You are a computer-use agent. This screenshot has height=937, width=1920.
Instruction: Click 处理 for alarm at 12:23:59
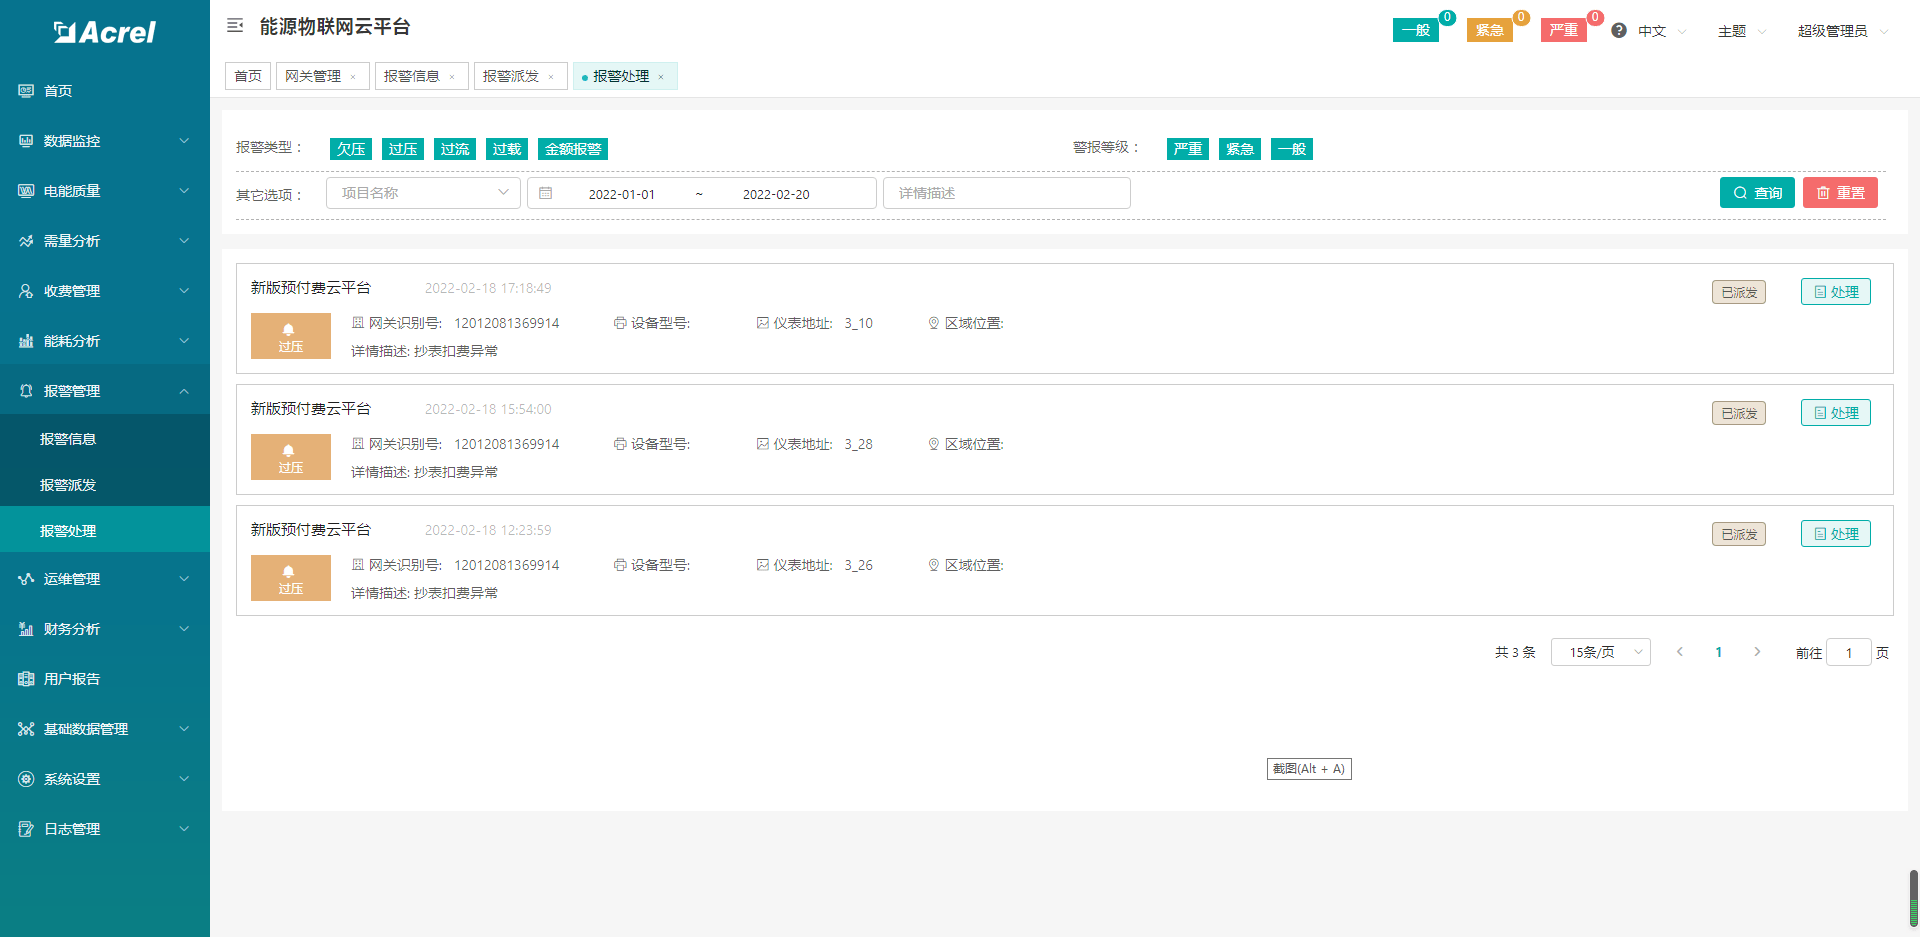pyautogui.click(x=1836, y=534)
